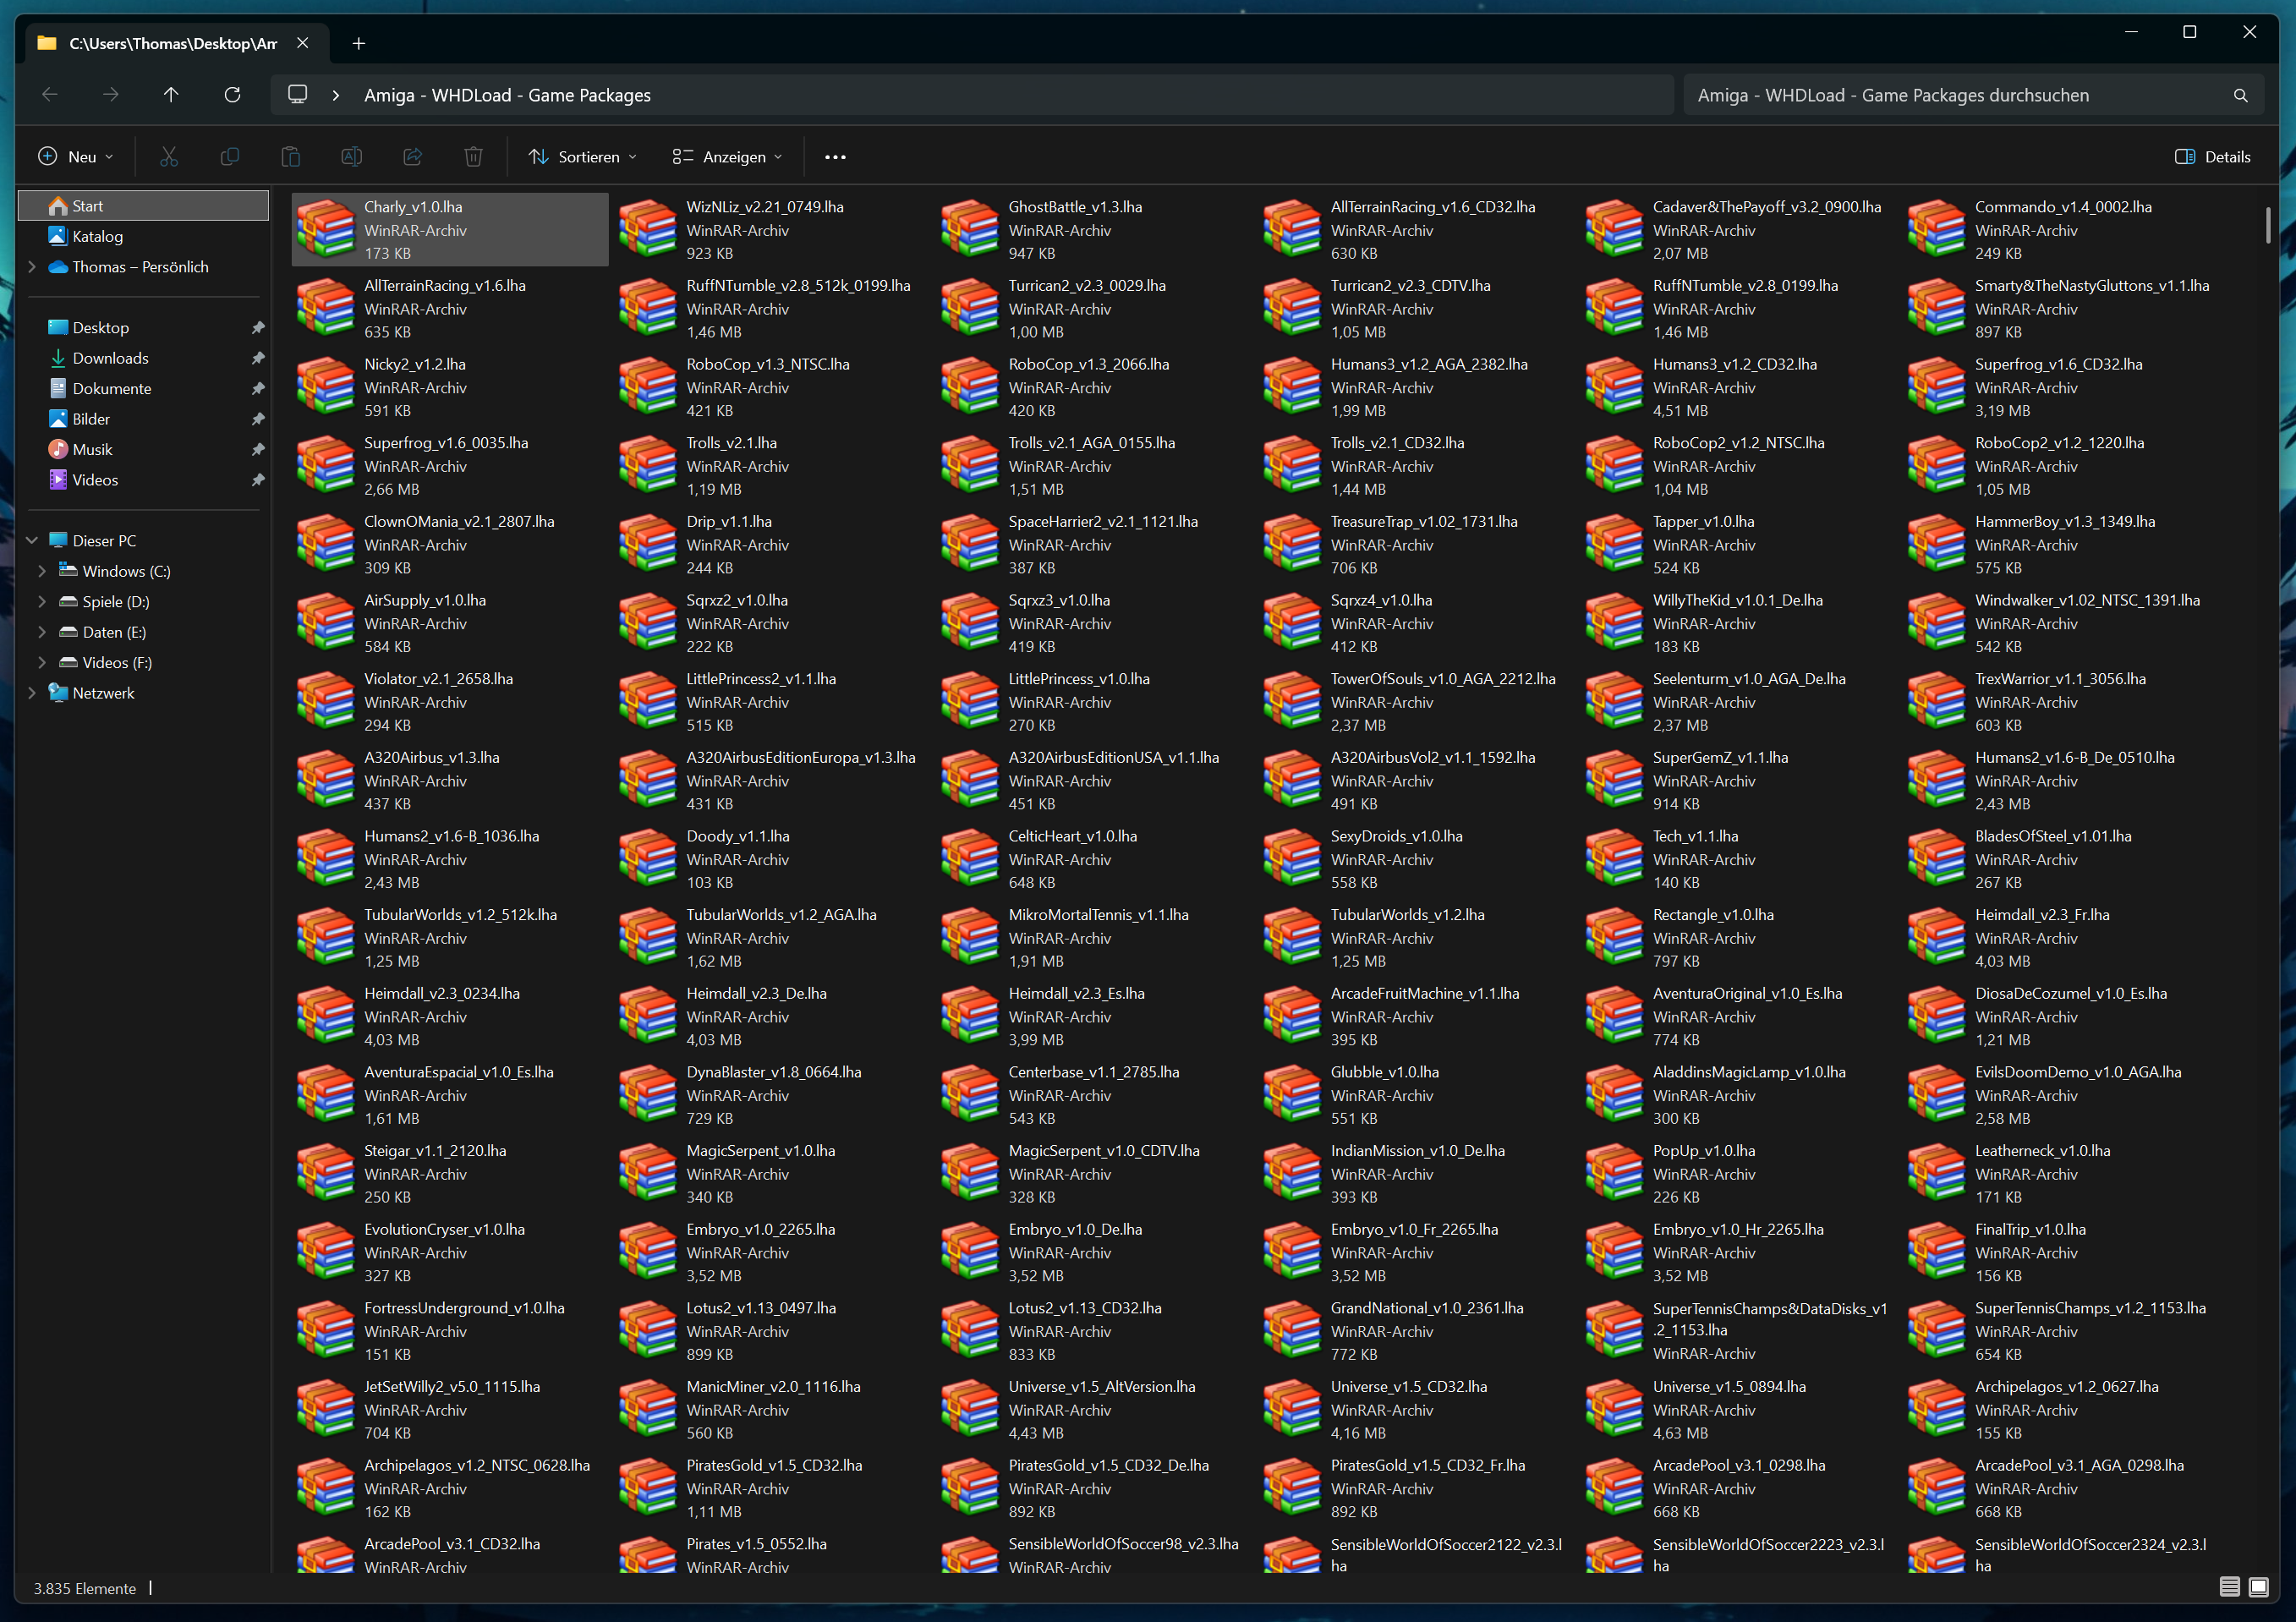Click the Cut scissors icon in toolbar

pos(168,157)
